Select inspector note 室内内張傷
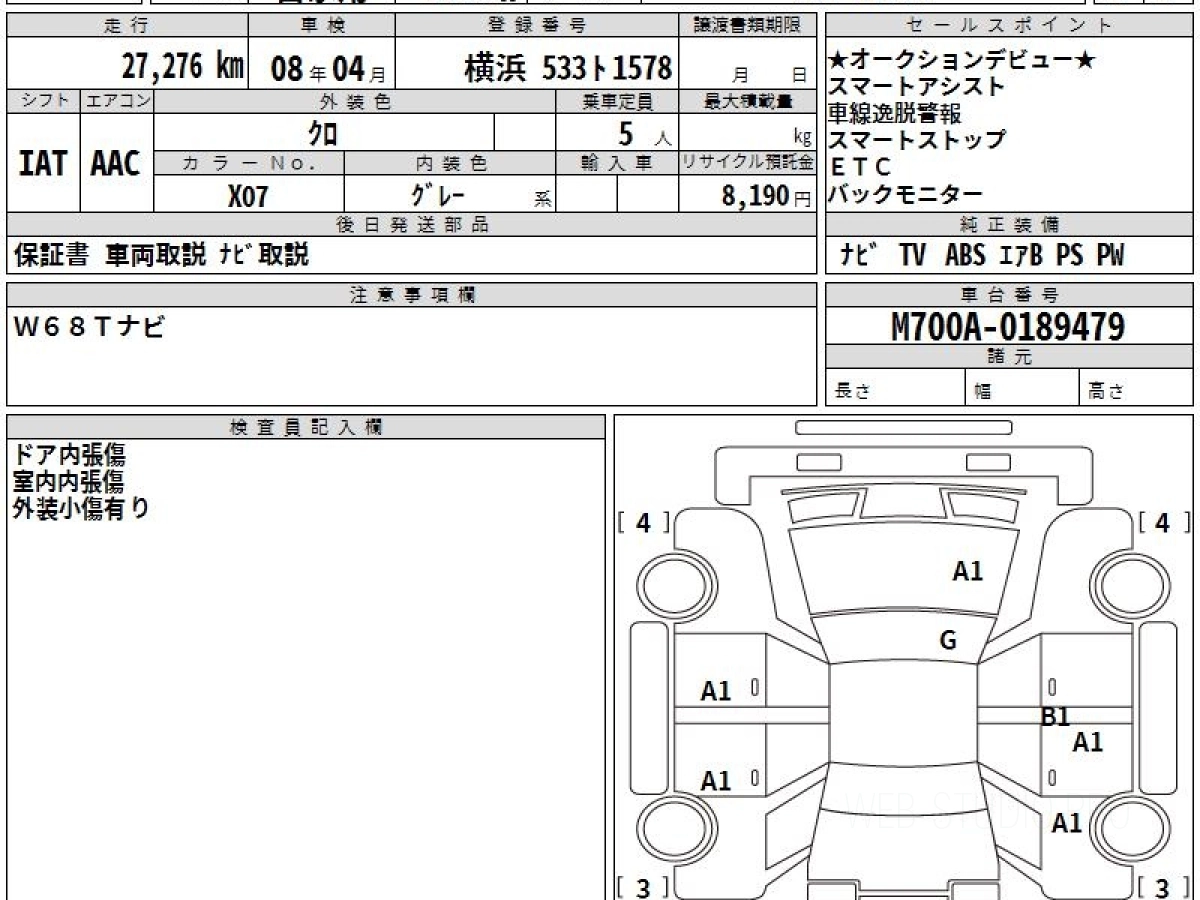The height and width of the screenshot is (900, 1200). click(69, 482)
